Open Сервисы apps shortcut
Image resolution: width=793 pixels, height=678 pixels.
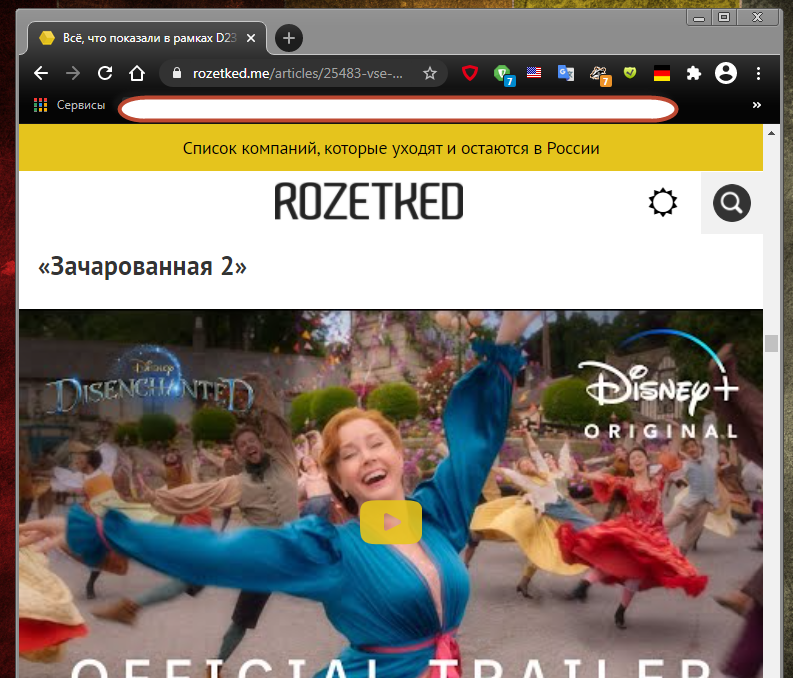tap(69, 105)
